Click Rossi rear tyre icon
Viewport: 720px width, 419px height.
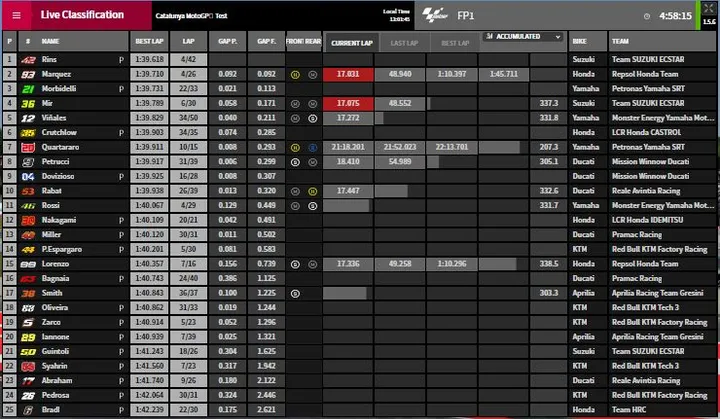tap(313, 206)
